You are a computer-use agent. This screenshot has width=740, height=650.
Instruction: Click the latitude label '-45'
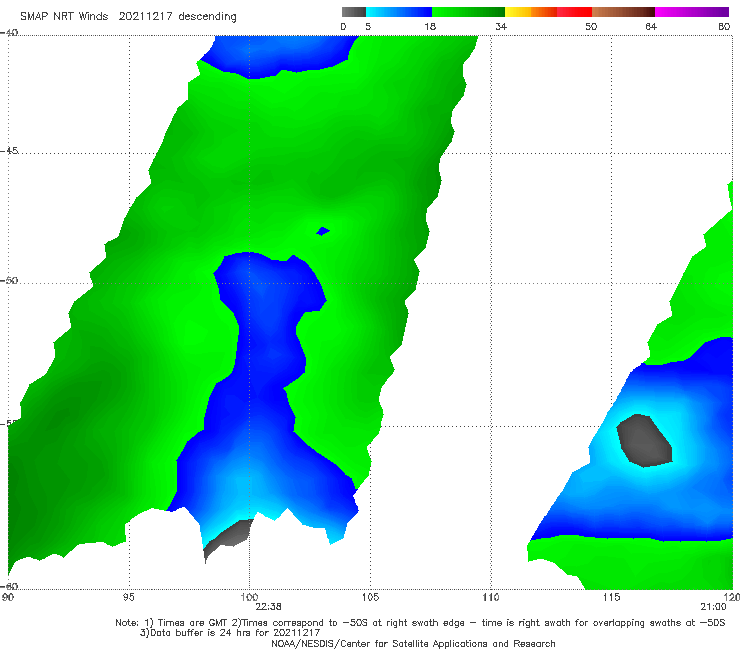pos(9,151)
